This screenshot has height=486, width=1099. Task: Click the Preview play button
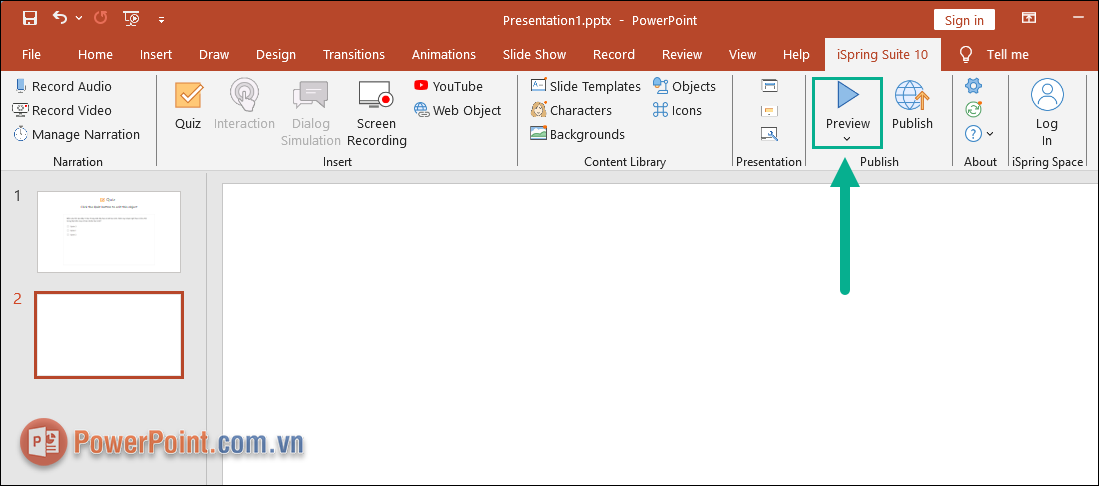coord(847,107)
